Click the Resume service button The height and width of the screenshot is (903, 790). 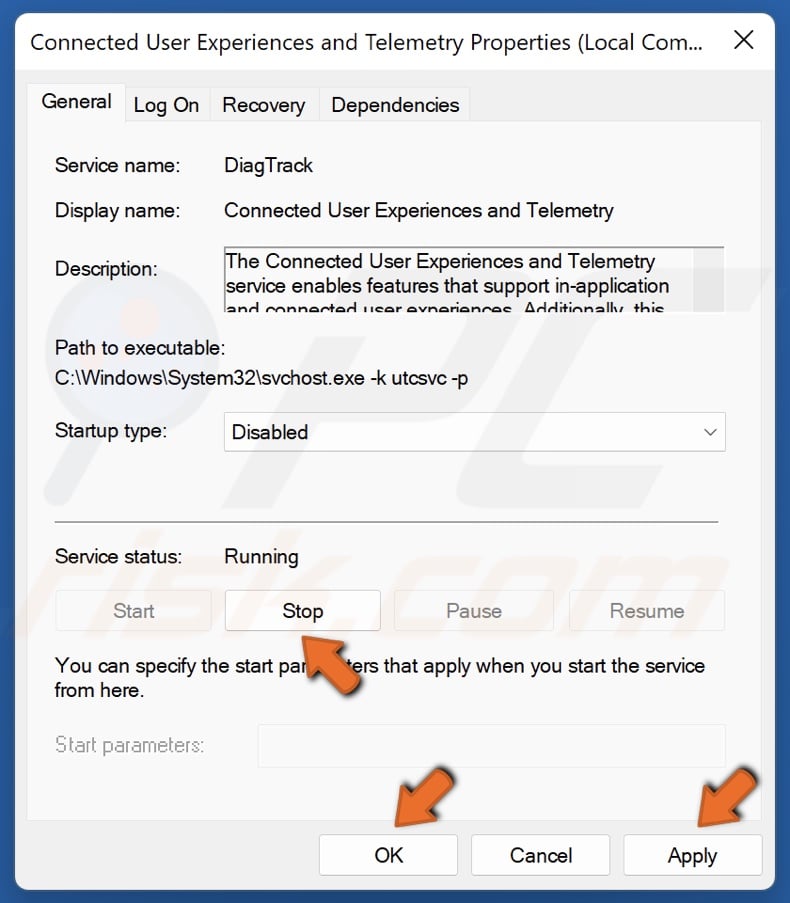[x=647, y=611]
